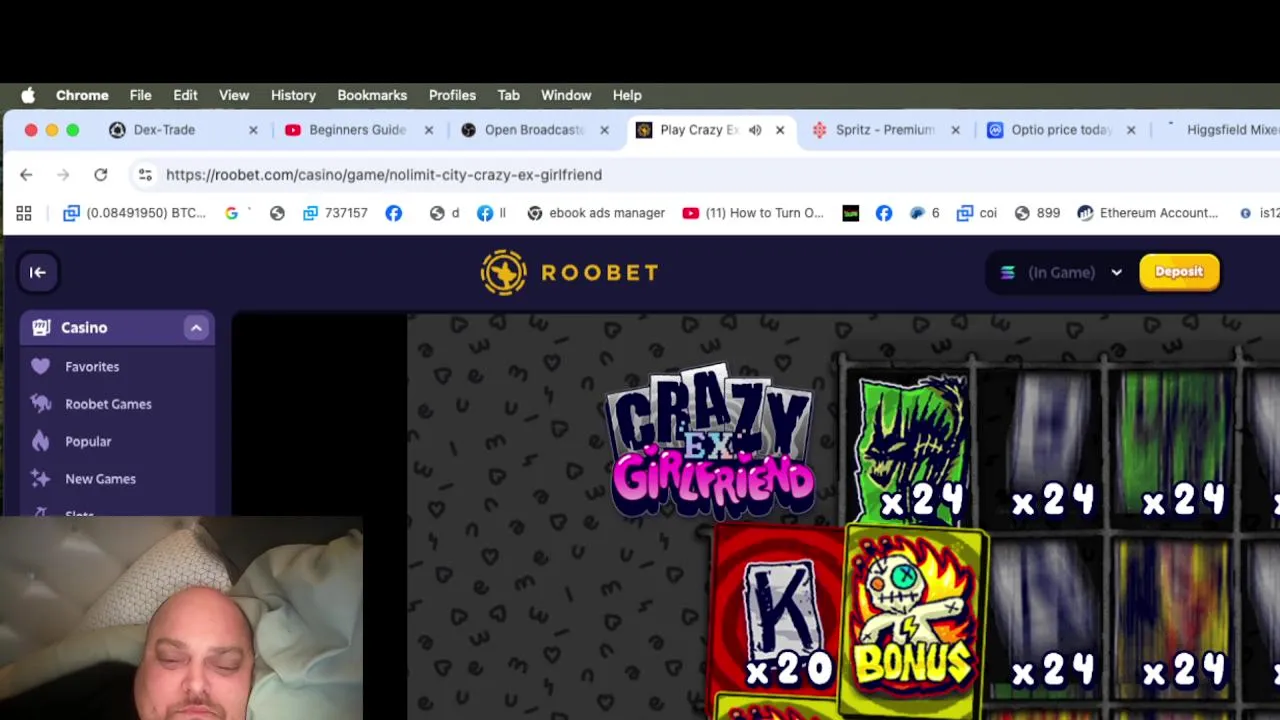
Task: Click the New Games sparkle icon
Action: (40, 479)
